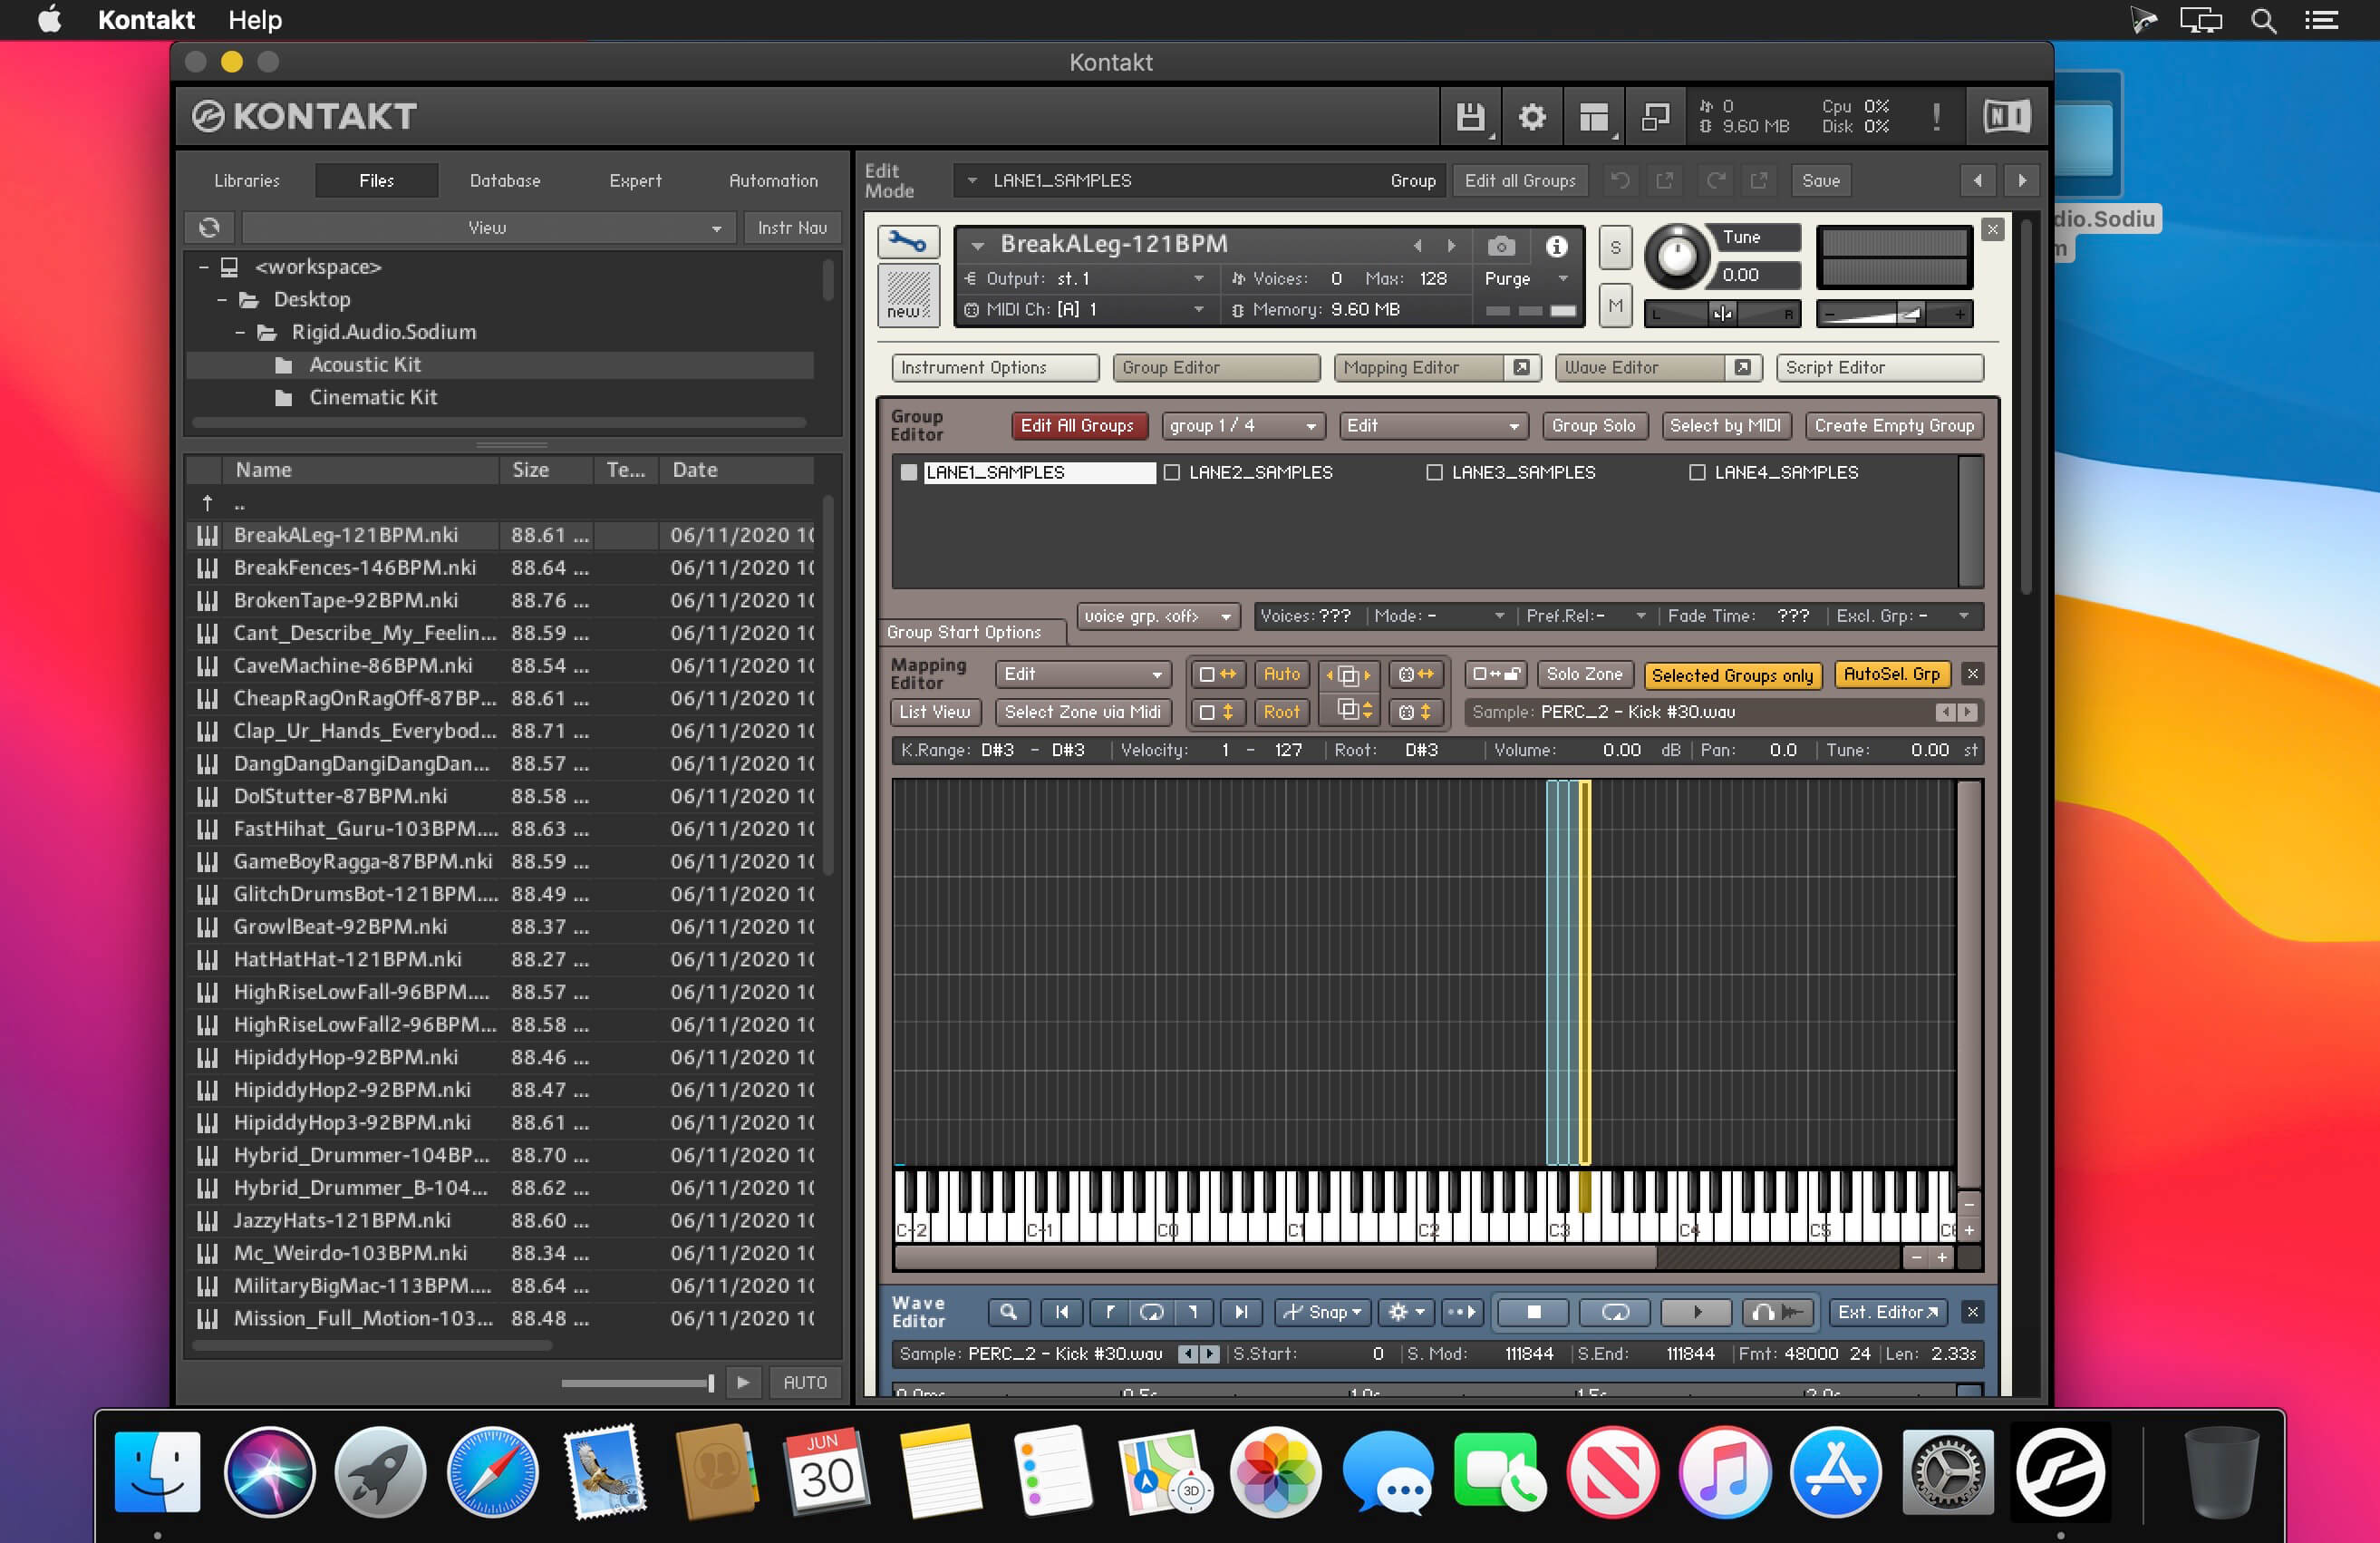Screen dimensions: 2380x1543
Task: Open the Snap dropdown in Wave Editor
Action: click(x=1322, y=1312)
